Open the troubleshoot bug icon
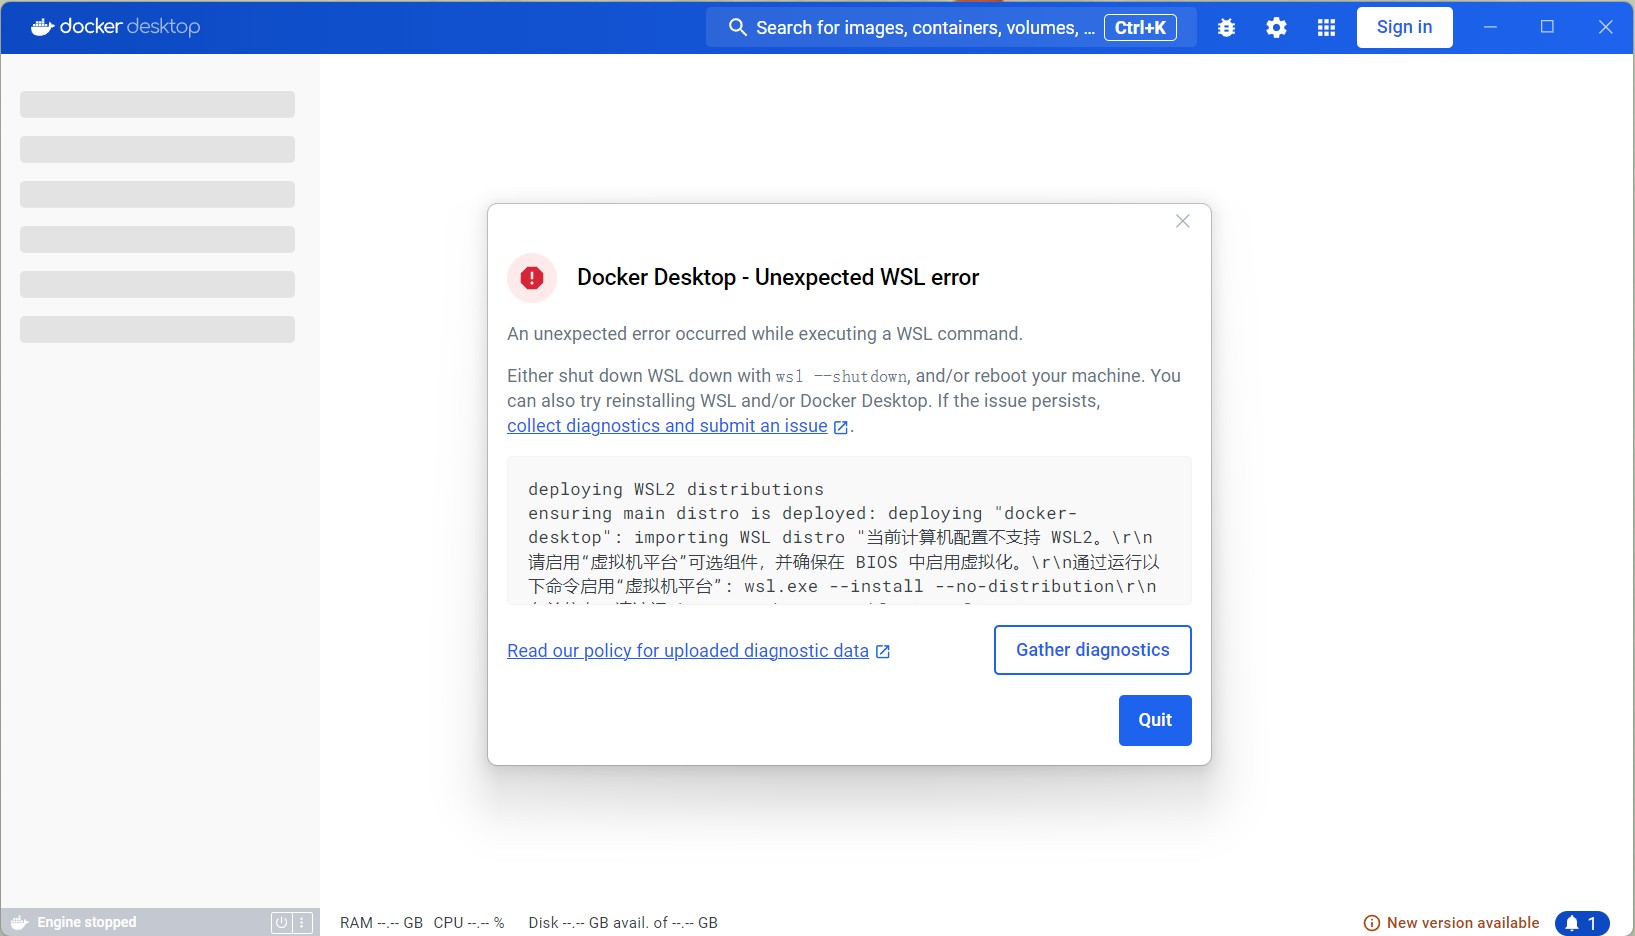Viewport: 1635px width, 936px height. (1226, 28)
